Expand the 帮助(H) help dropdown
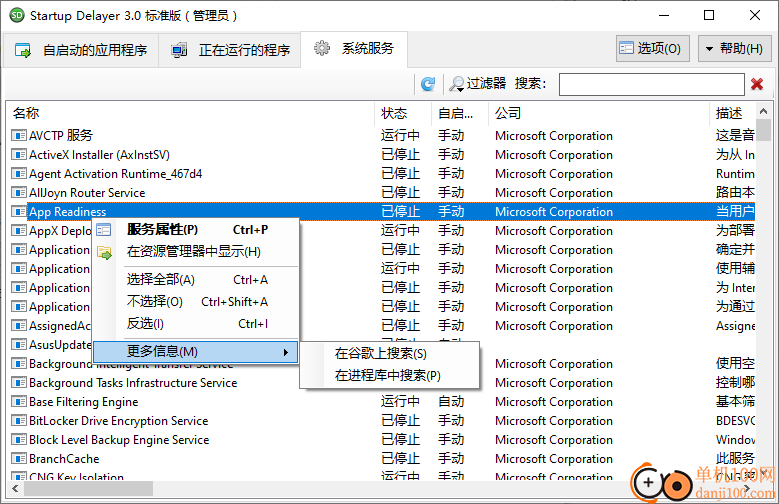779x504 pixels. coord(734,48)
